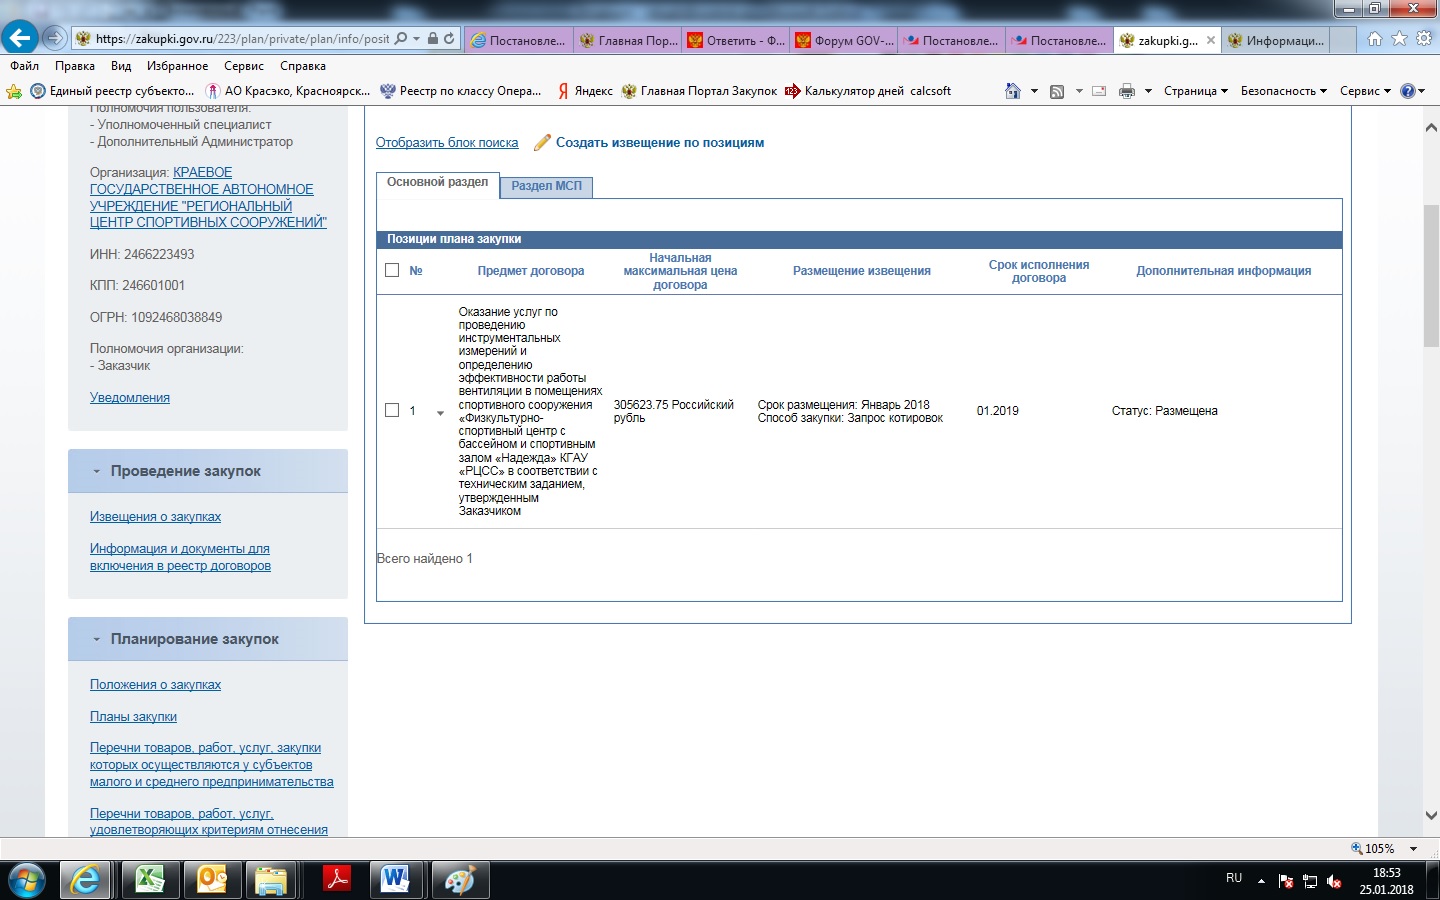Click the browser Back arrow button
Image resolution: width=1440 pixels, height=900 pixels.
[20, 38]
